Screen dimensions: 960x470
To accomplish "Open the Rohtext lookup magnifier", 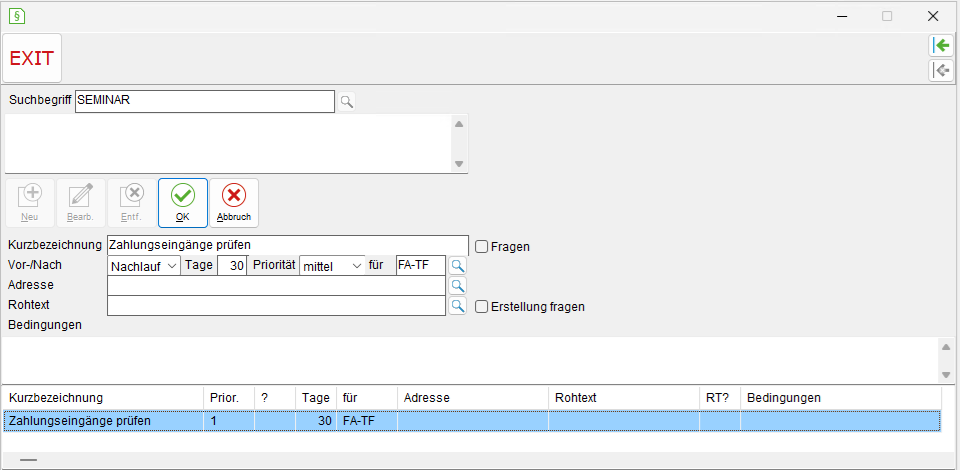I will pos(457,305).
